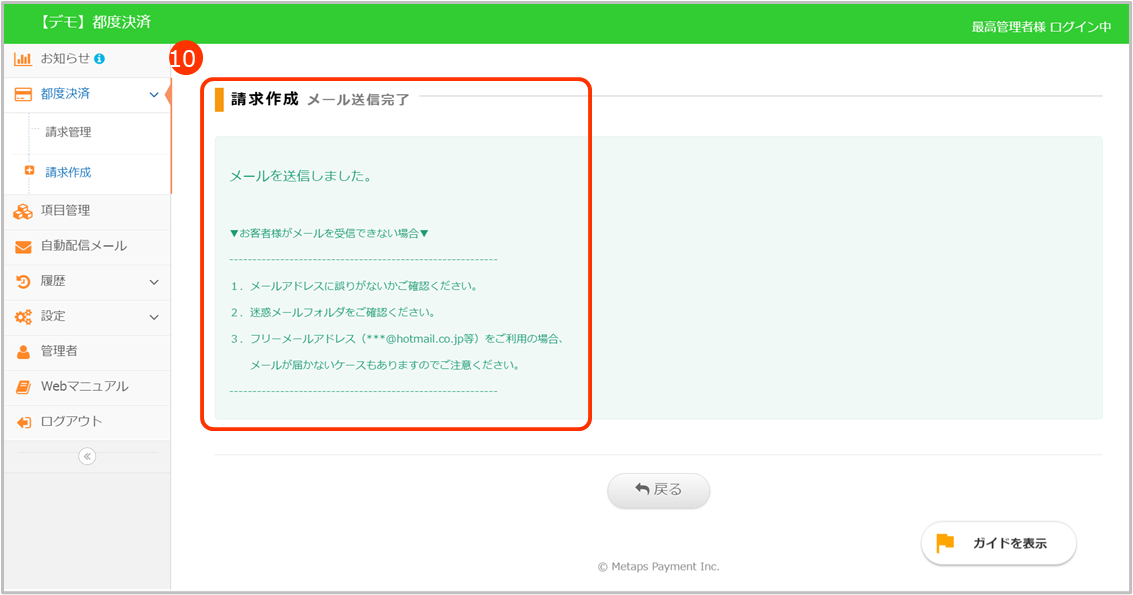
Task: Click the history clock icon for 履歴
Action: click(23, 282)
